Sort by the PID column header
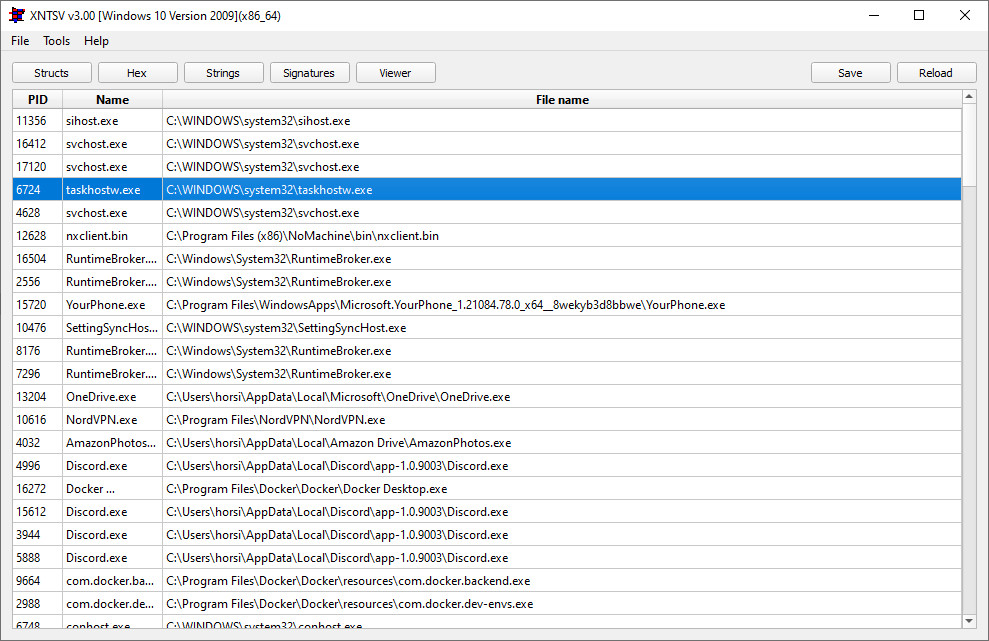This screenshot has width=989, height=641. [x=38, y=100]
